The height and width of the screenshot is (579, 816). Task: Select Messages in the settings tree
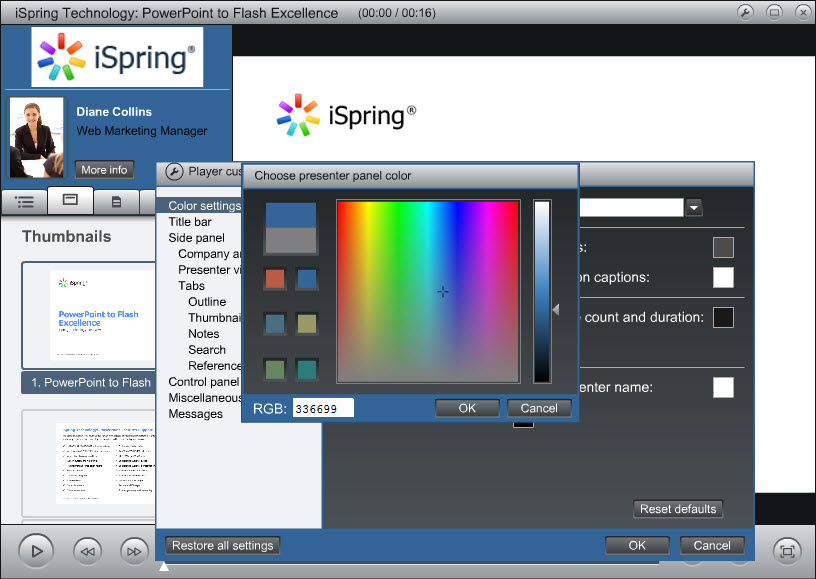[x=195, y=414]
